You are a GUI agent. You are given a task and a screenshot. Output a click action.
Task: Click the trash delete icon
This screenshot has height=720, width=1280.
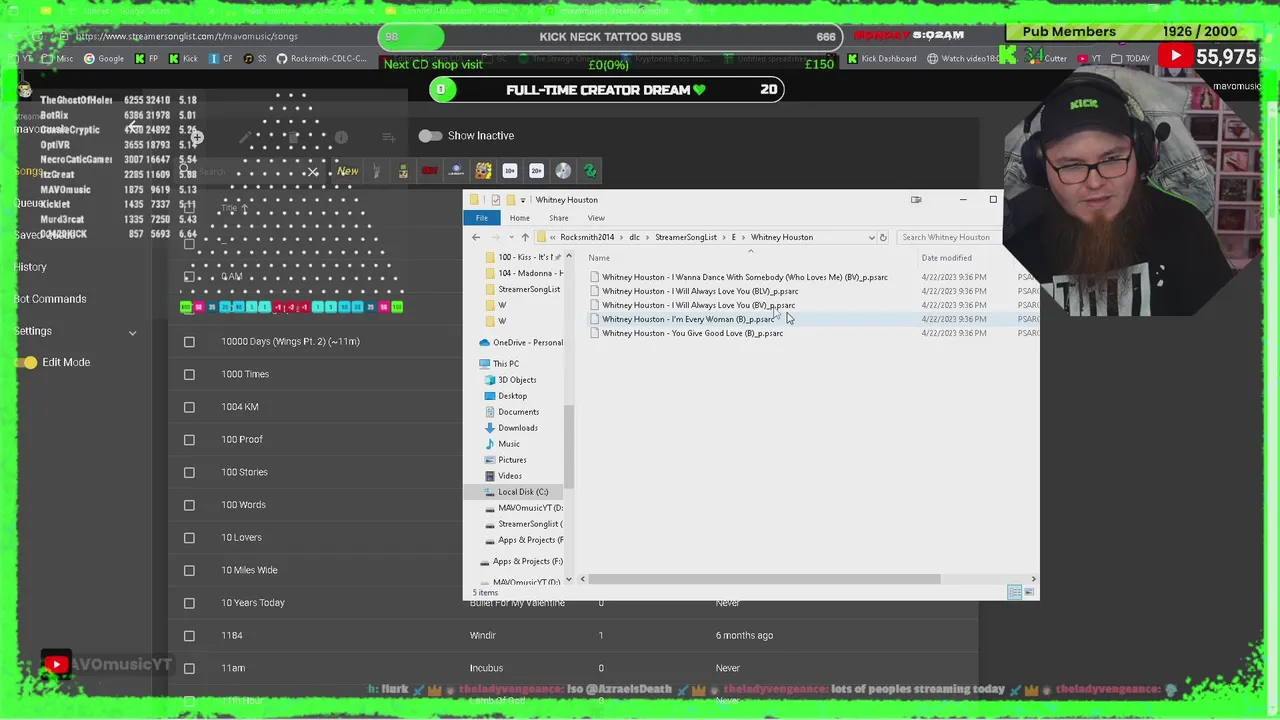(293, 137)
